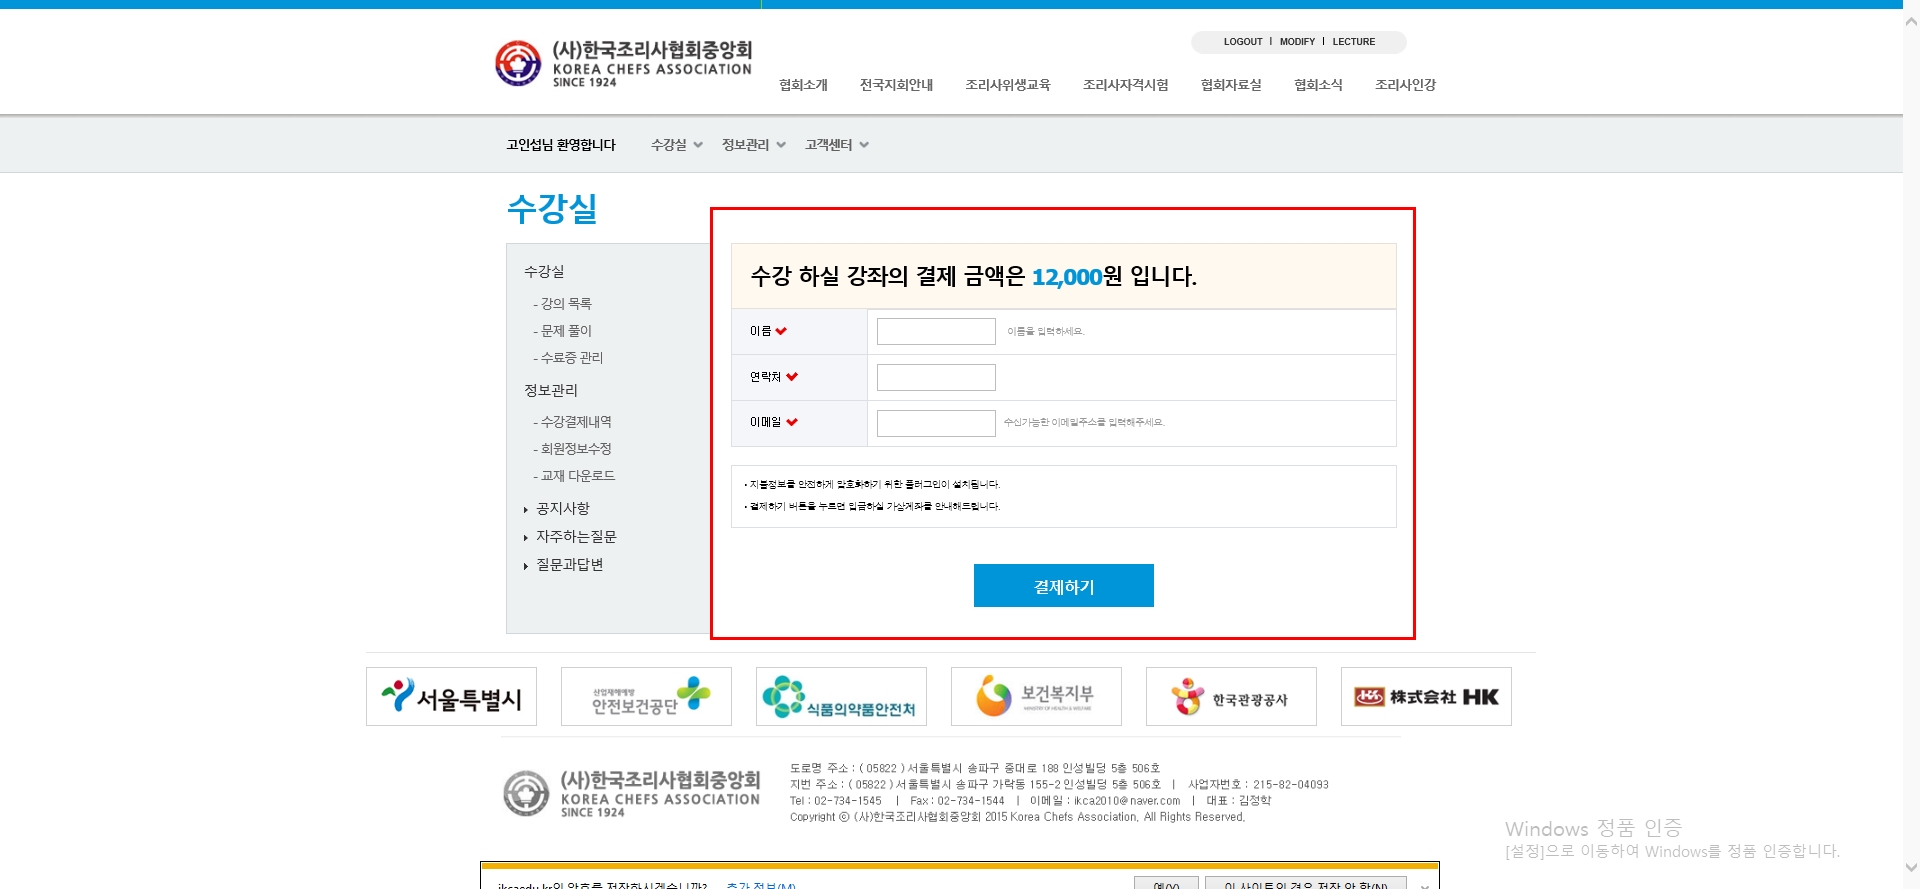Click the gray footer association logo
Viewport: 1920px width, 889px height.
[631, 794]
